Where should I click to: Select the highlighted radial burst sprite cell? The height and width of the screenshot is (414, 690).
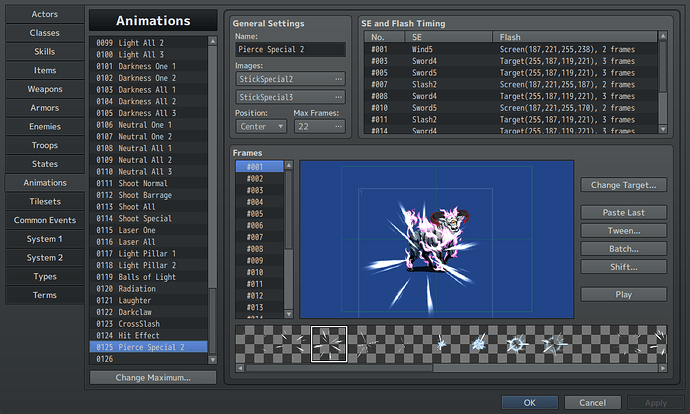click(329, 344)
